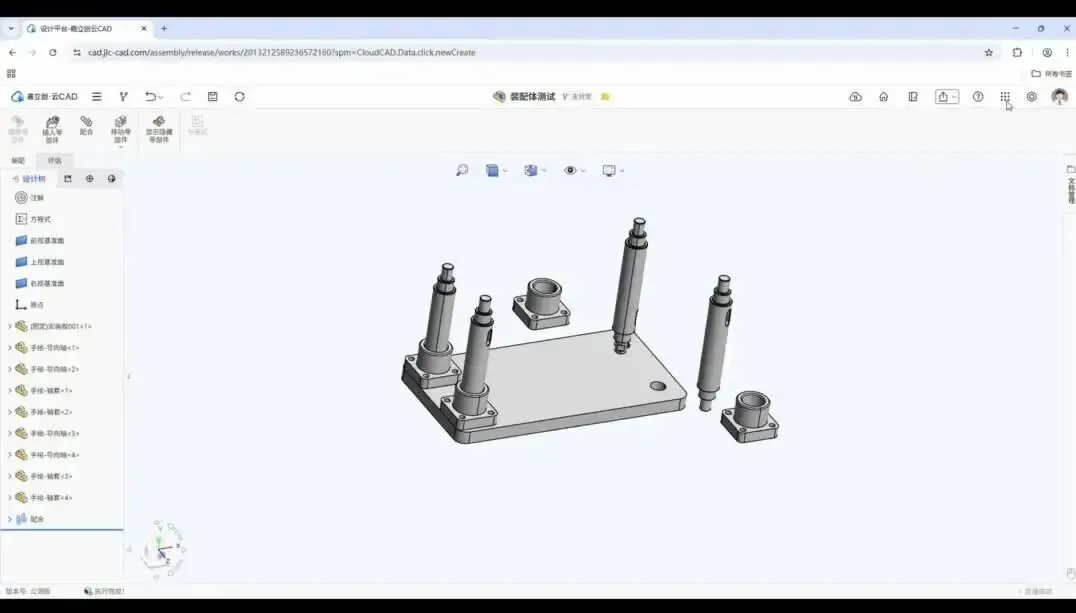1076x613 pixels.
Task: Open the cloud save icon in header
Action: (855, 97)
